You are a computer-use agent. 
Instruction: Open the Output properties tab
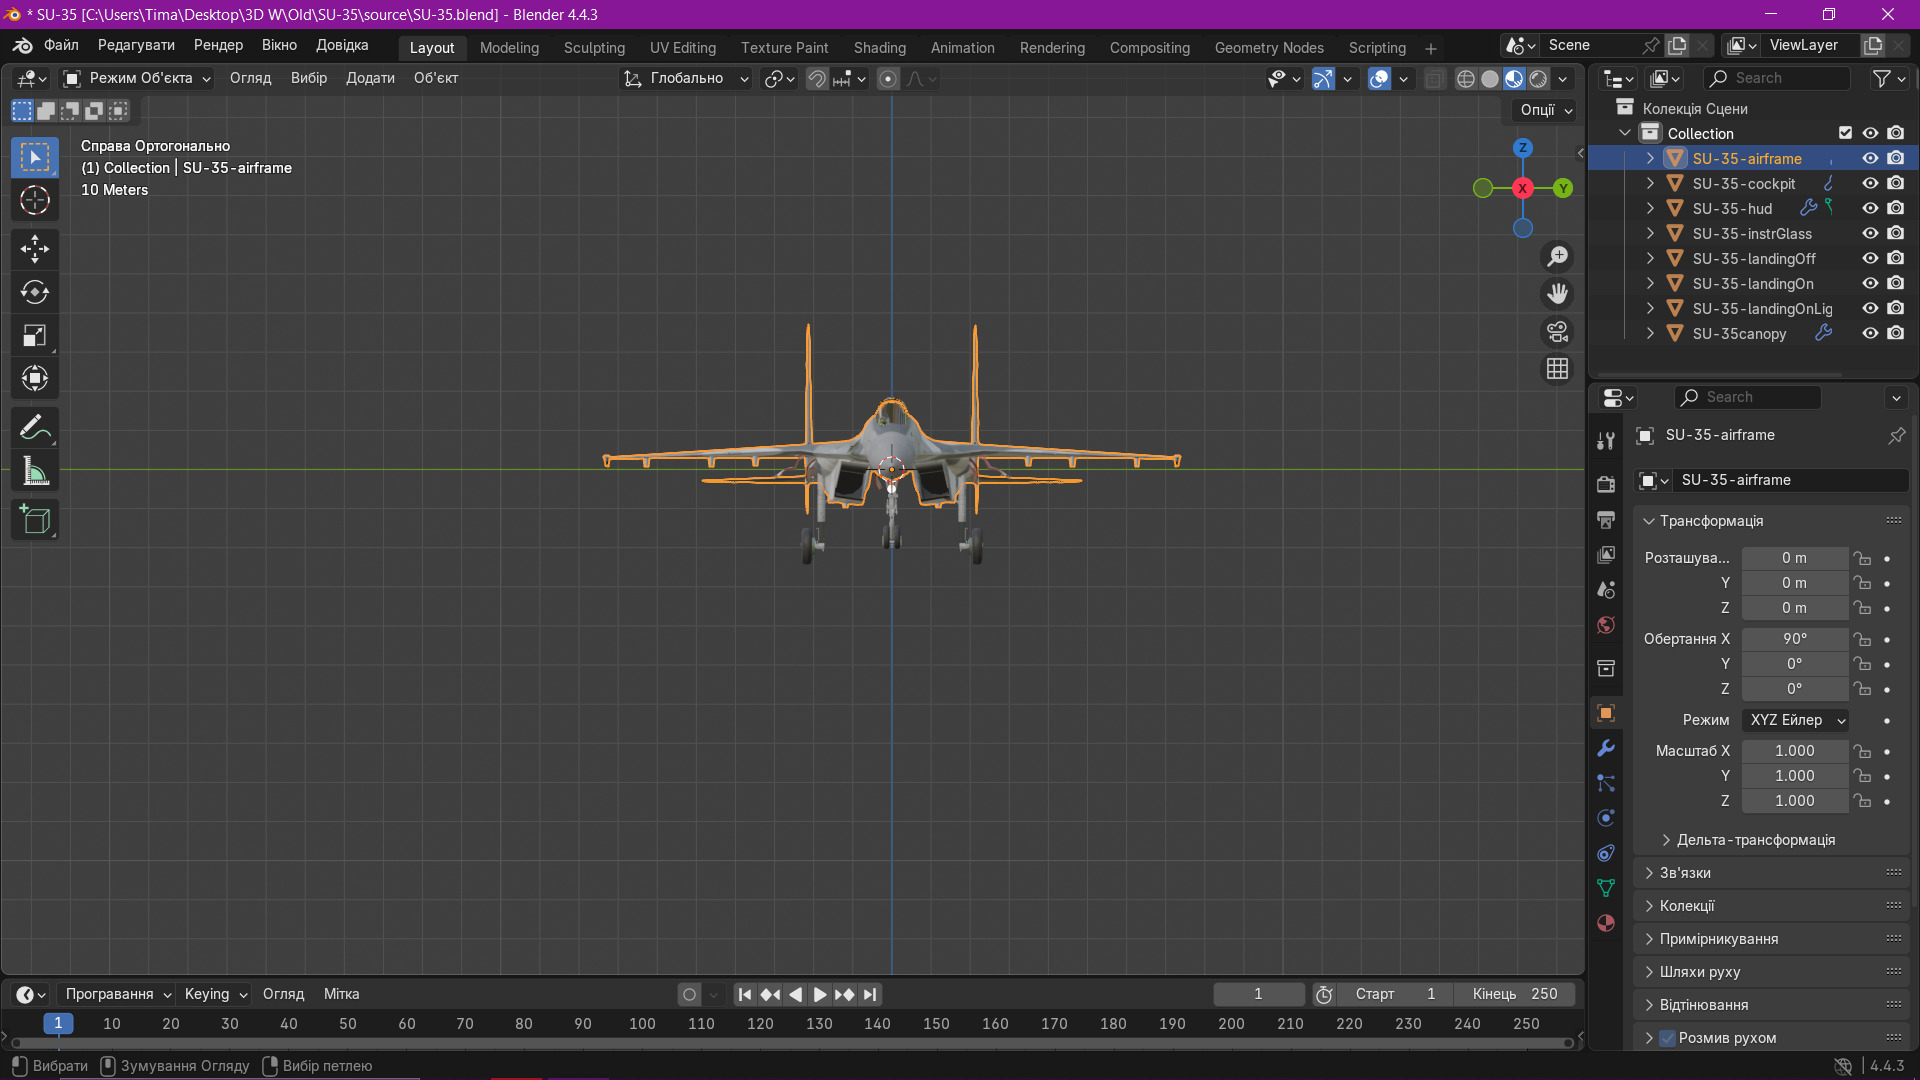(1606, 520)
